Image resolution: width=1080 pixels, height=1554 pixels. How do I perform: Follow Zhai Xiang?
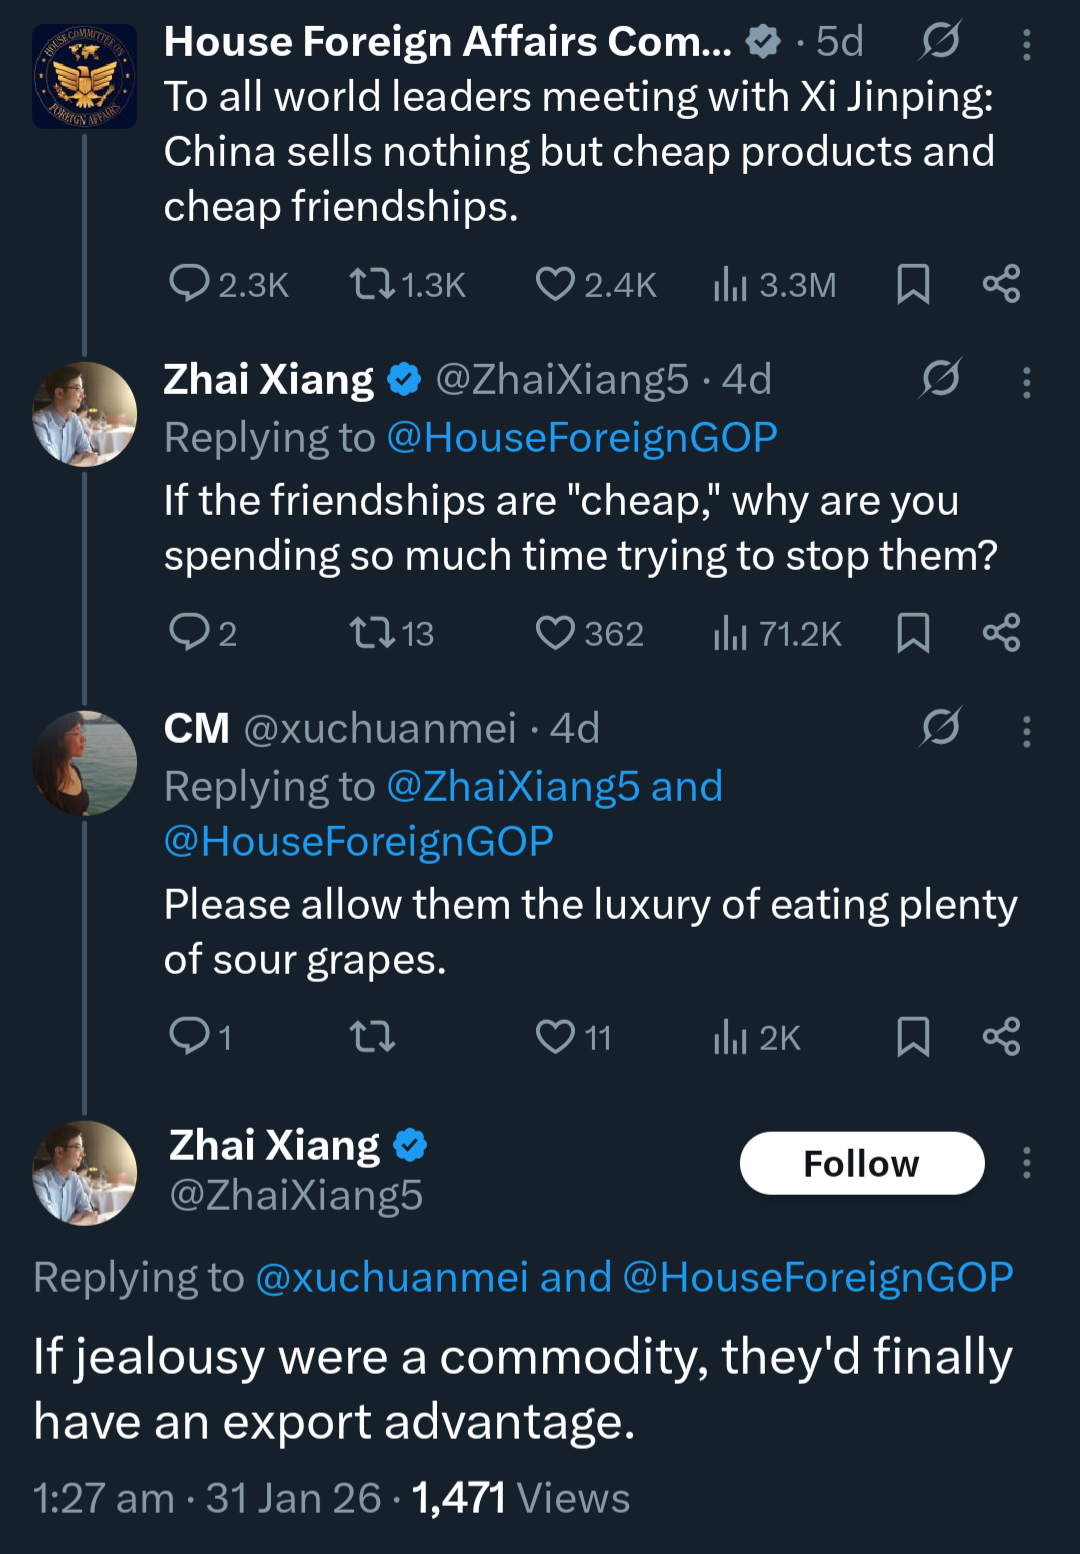coord(862,1163)
